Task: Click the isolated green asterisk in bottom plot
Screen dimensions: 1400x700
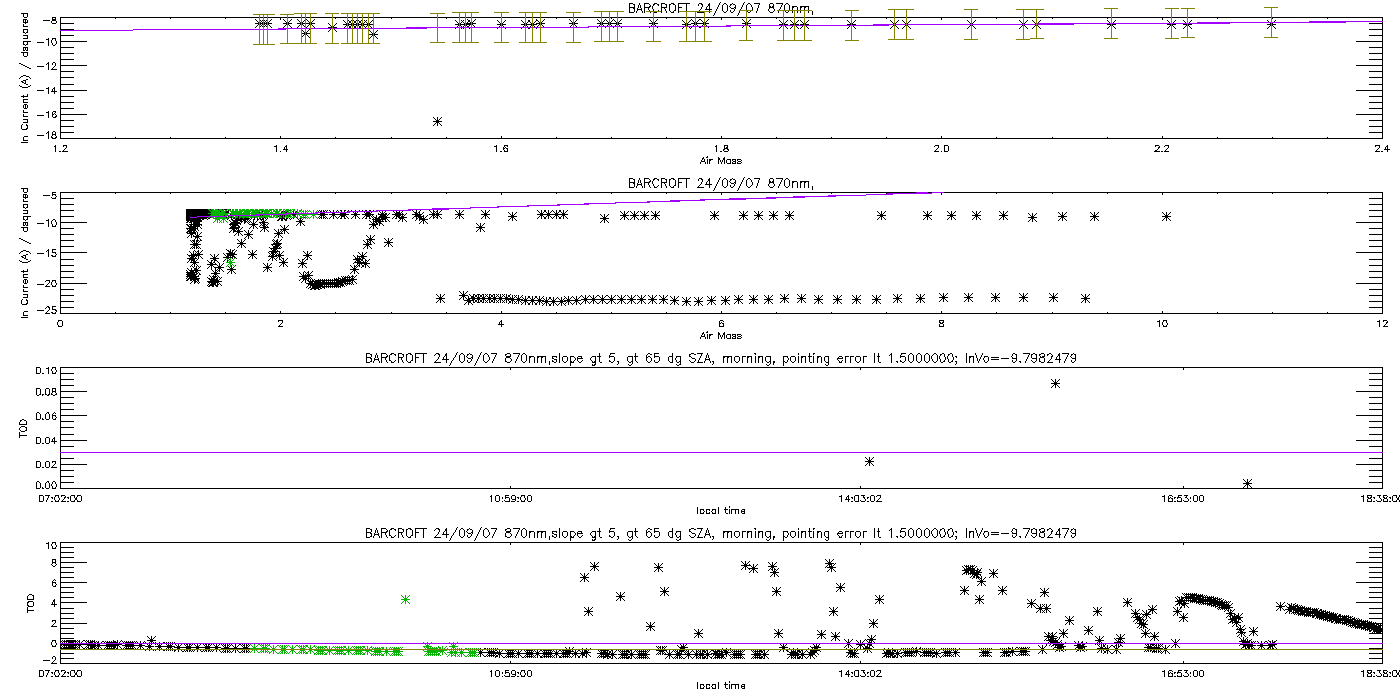Action: 405,599
